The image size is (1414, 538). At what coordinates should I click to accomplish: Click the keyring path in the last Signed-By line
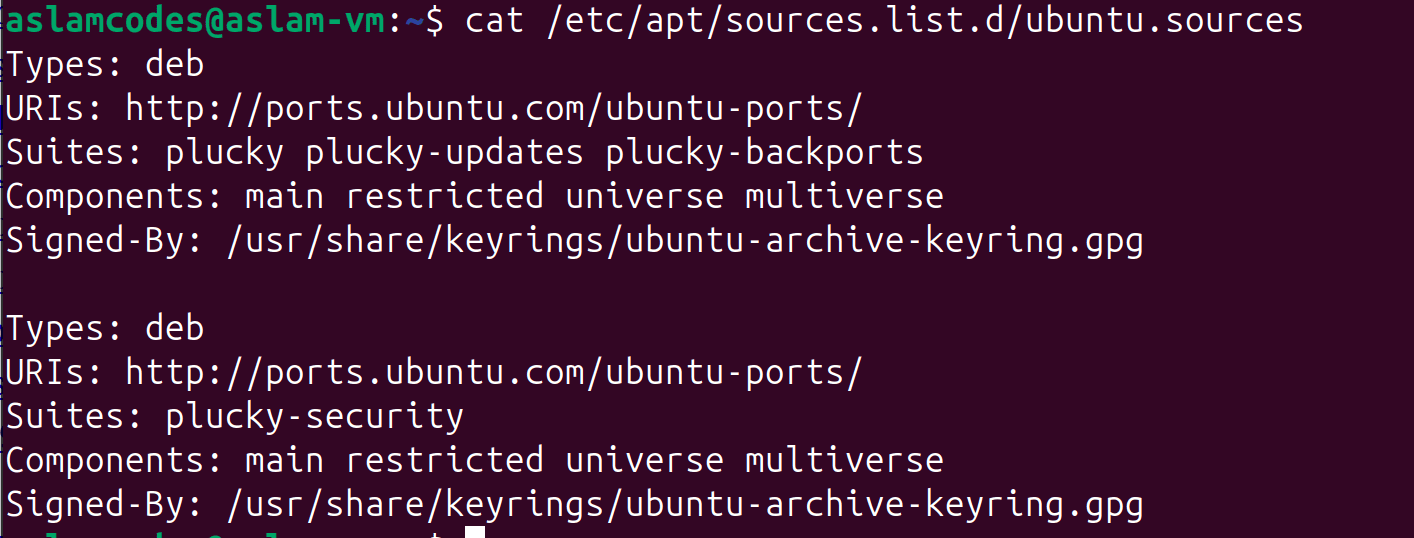pyautogui.click(x=684, y=504)
